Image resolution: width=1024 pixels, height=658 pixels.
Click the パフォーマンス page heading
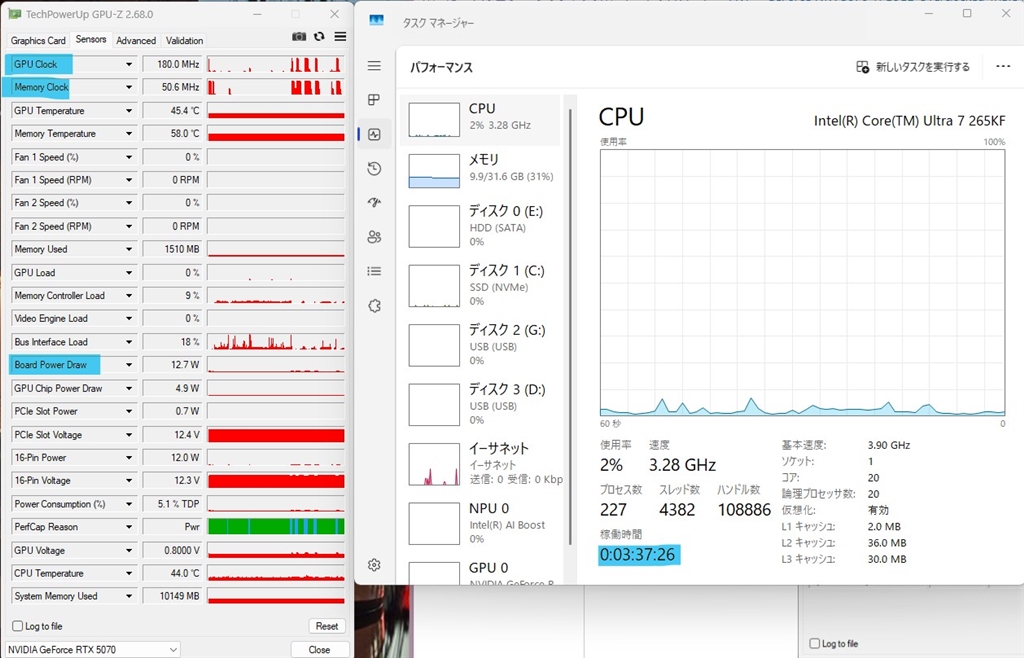441,67
